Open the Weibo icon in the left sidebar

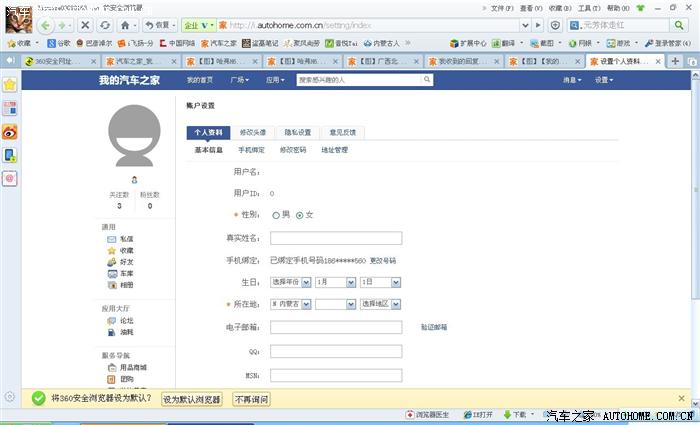click(10, 131)
